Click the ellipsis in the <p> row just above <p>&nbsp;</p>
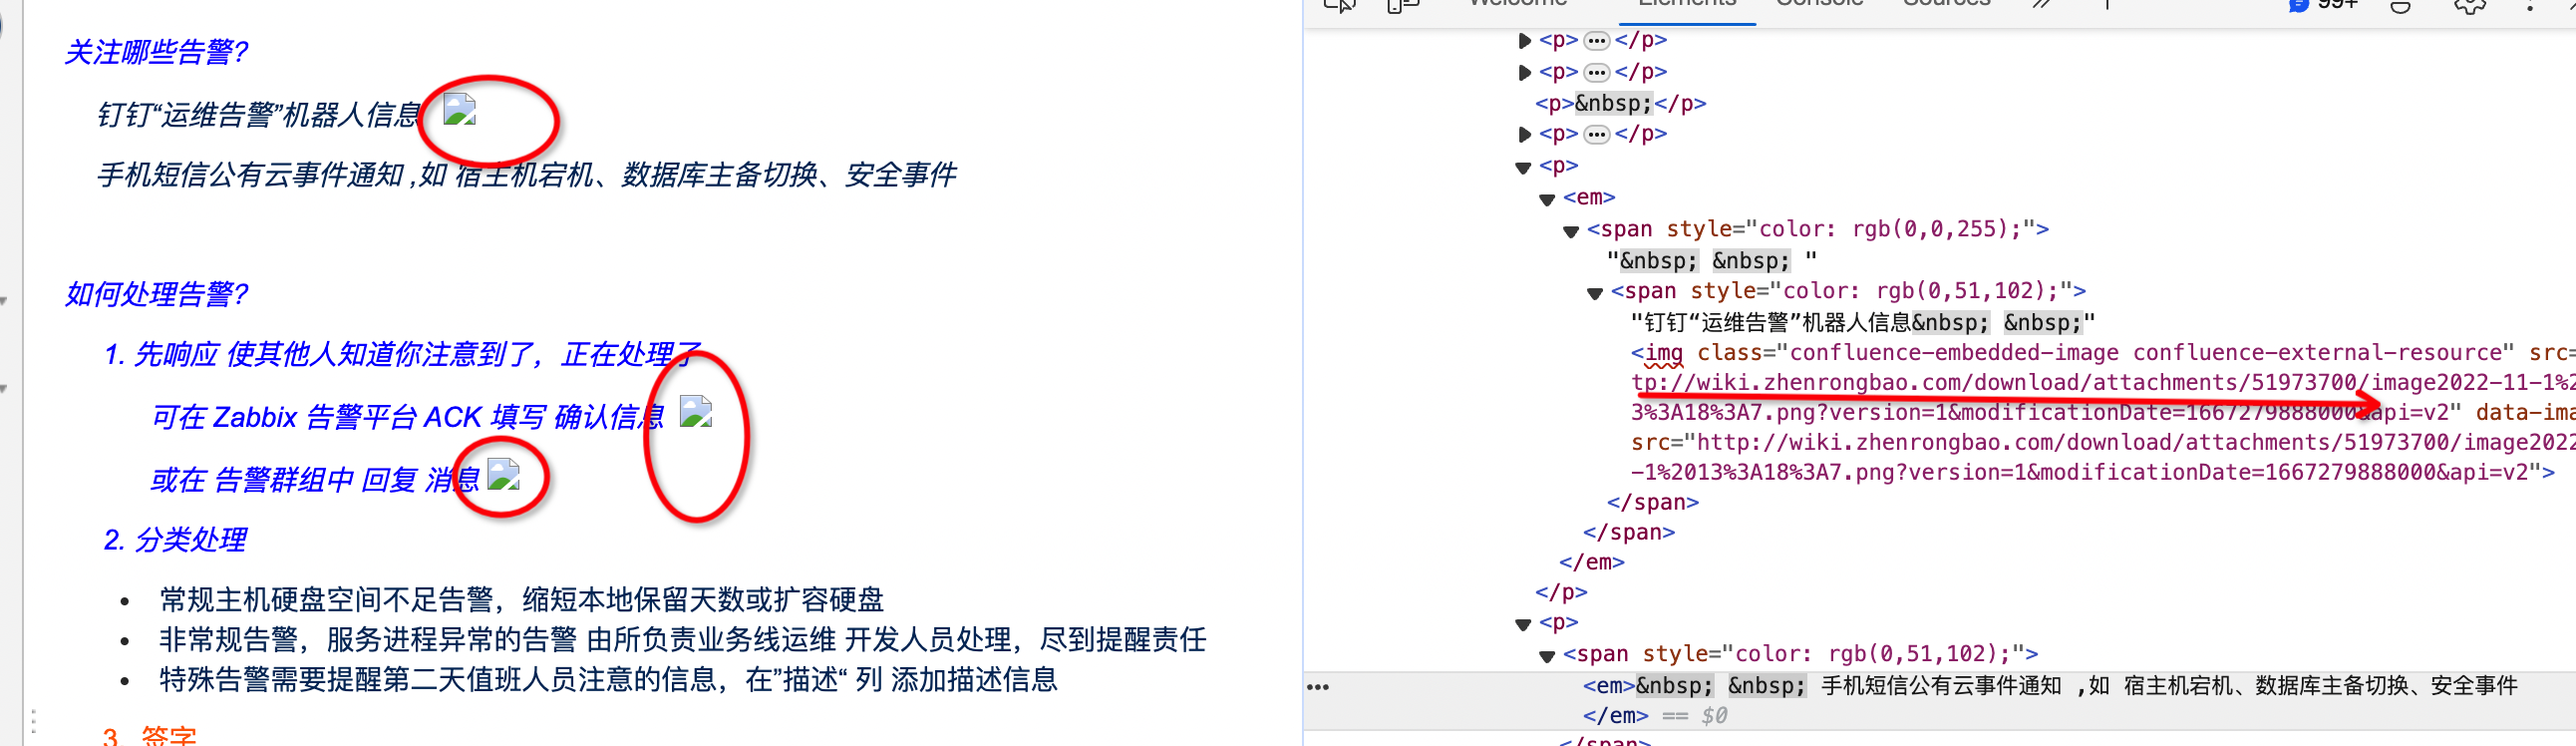The width and height of the screenshot is (2576, 746). click(x=1597, y=72)
